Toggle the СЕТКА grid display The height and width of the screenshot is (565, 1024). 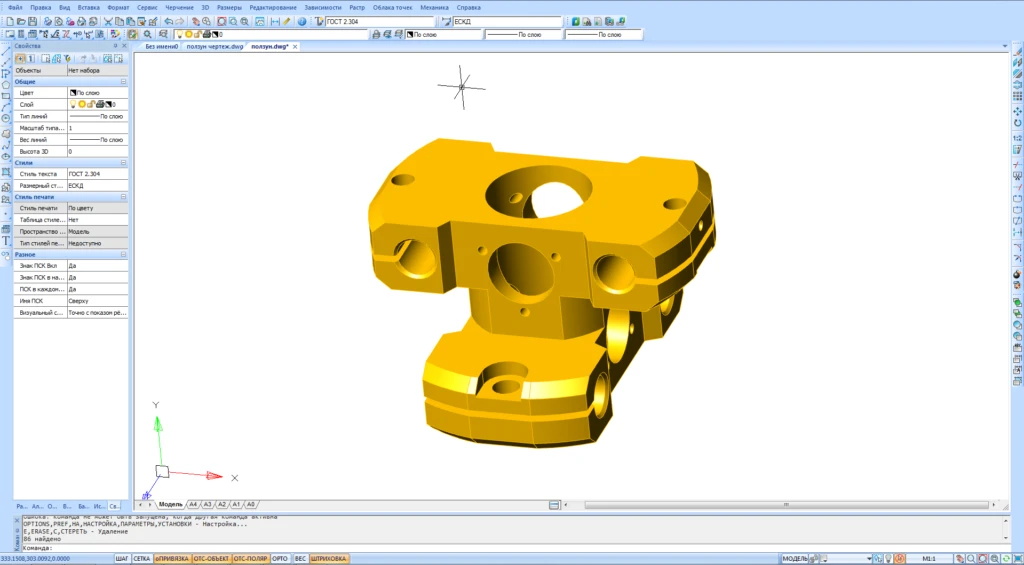pos(142,559)
